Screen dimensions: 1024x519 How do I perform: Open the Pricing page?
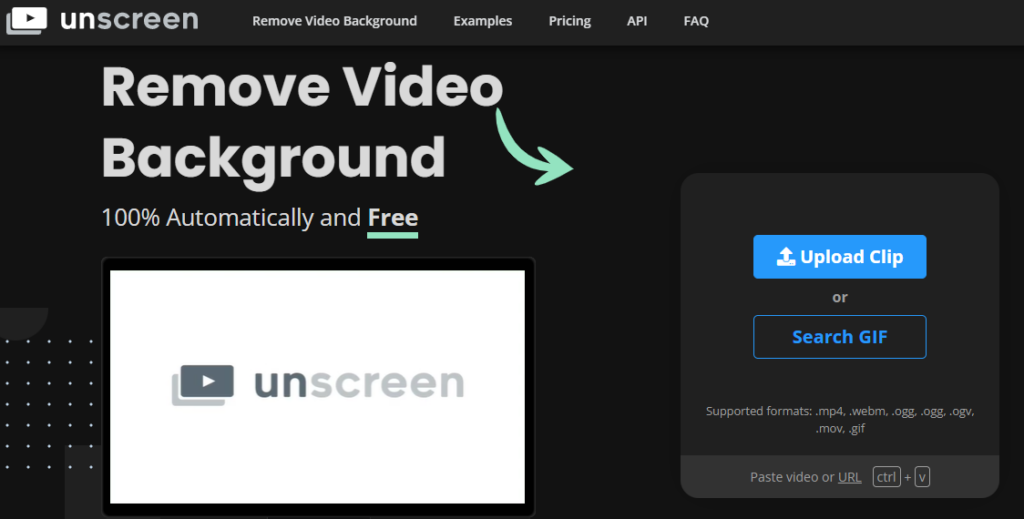pyautogui.click(x=569, y=21)
